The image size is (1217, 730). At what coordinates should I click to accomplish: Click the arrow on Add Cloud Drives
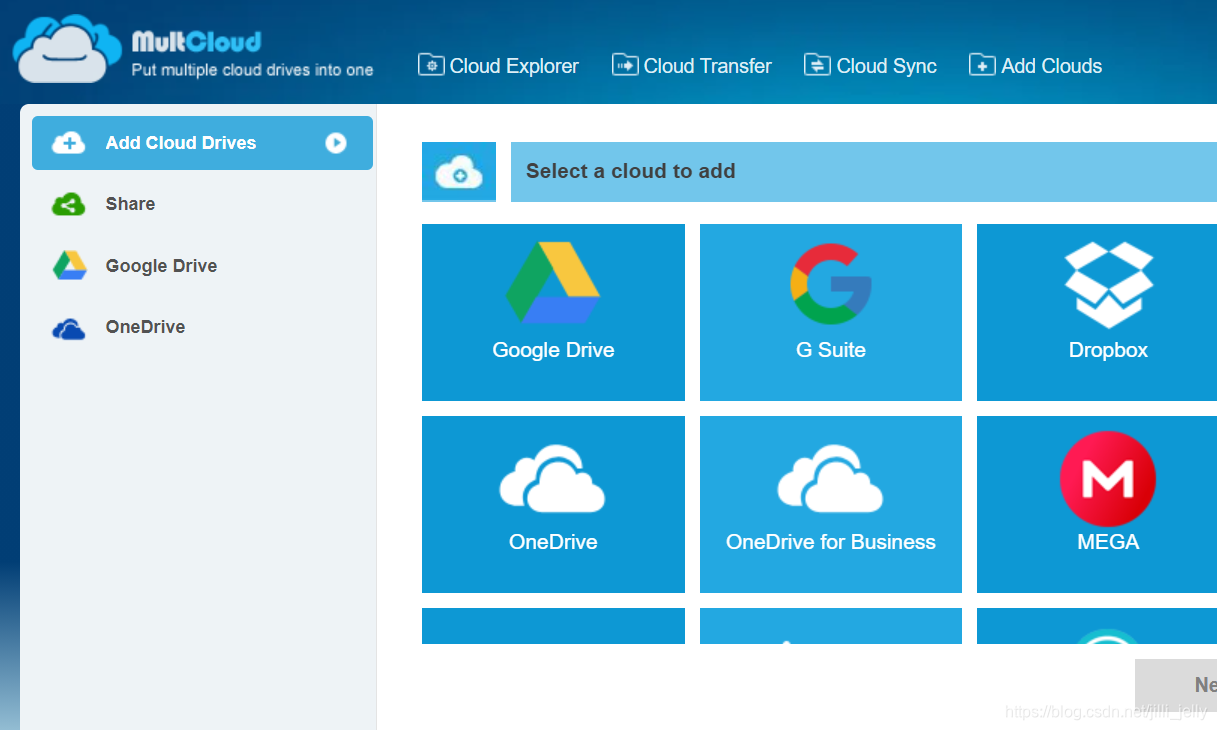tap(336, 143)
